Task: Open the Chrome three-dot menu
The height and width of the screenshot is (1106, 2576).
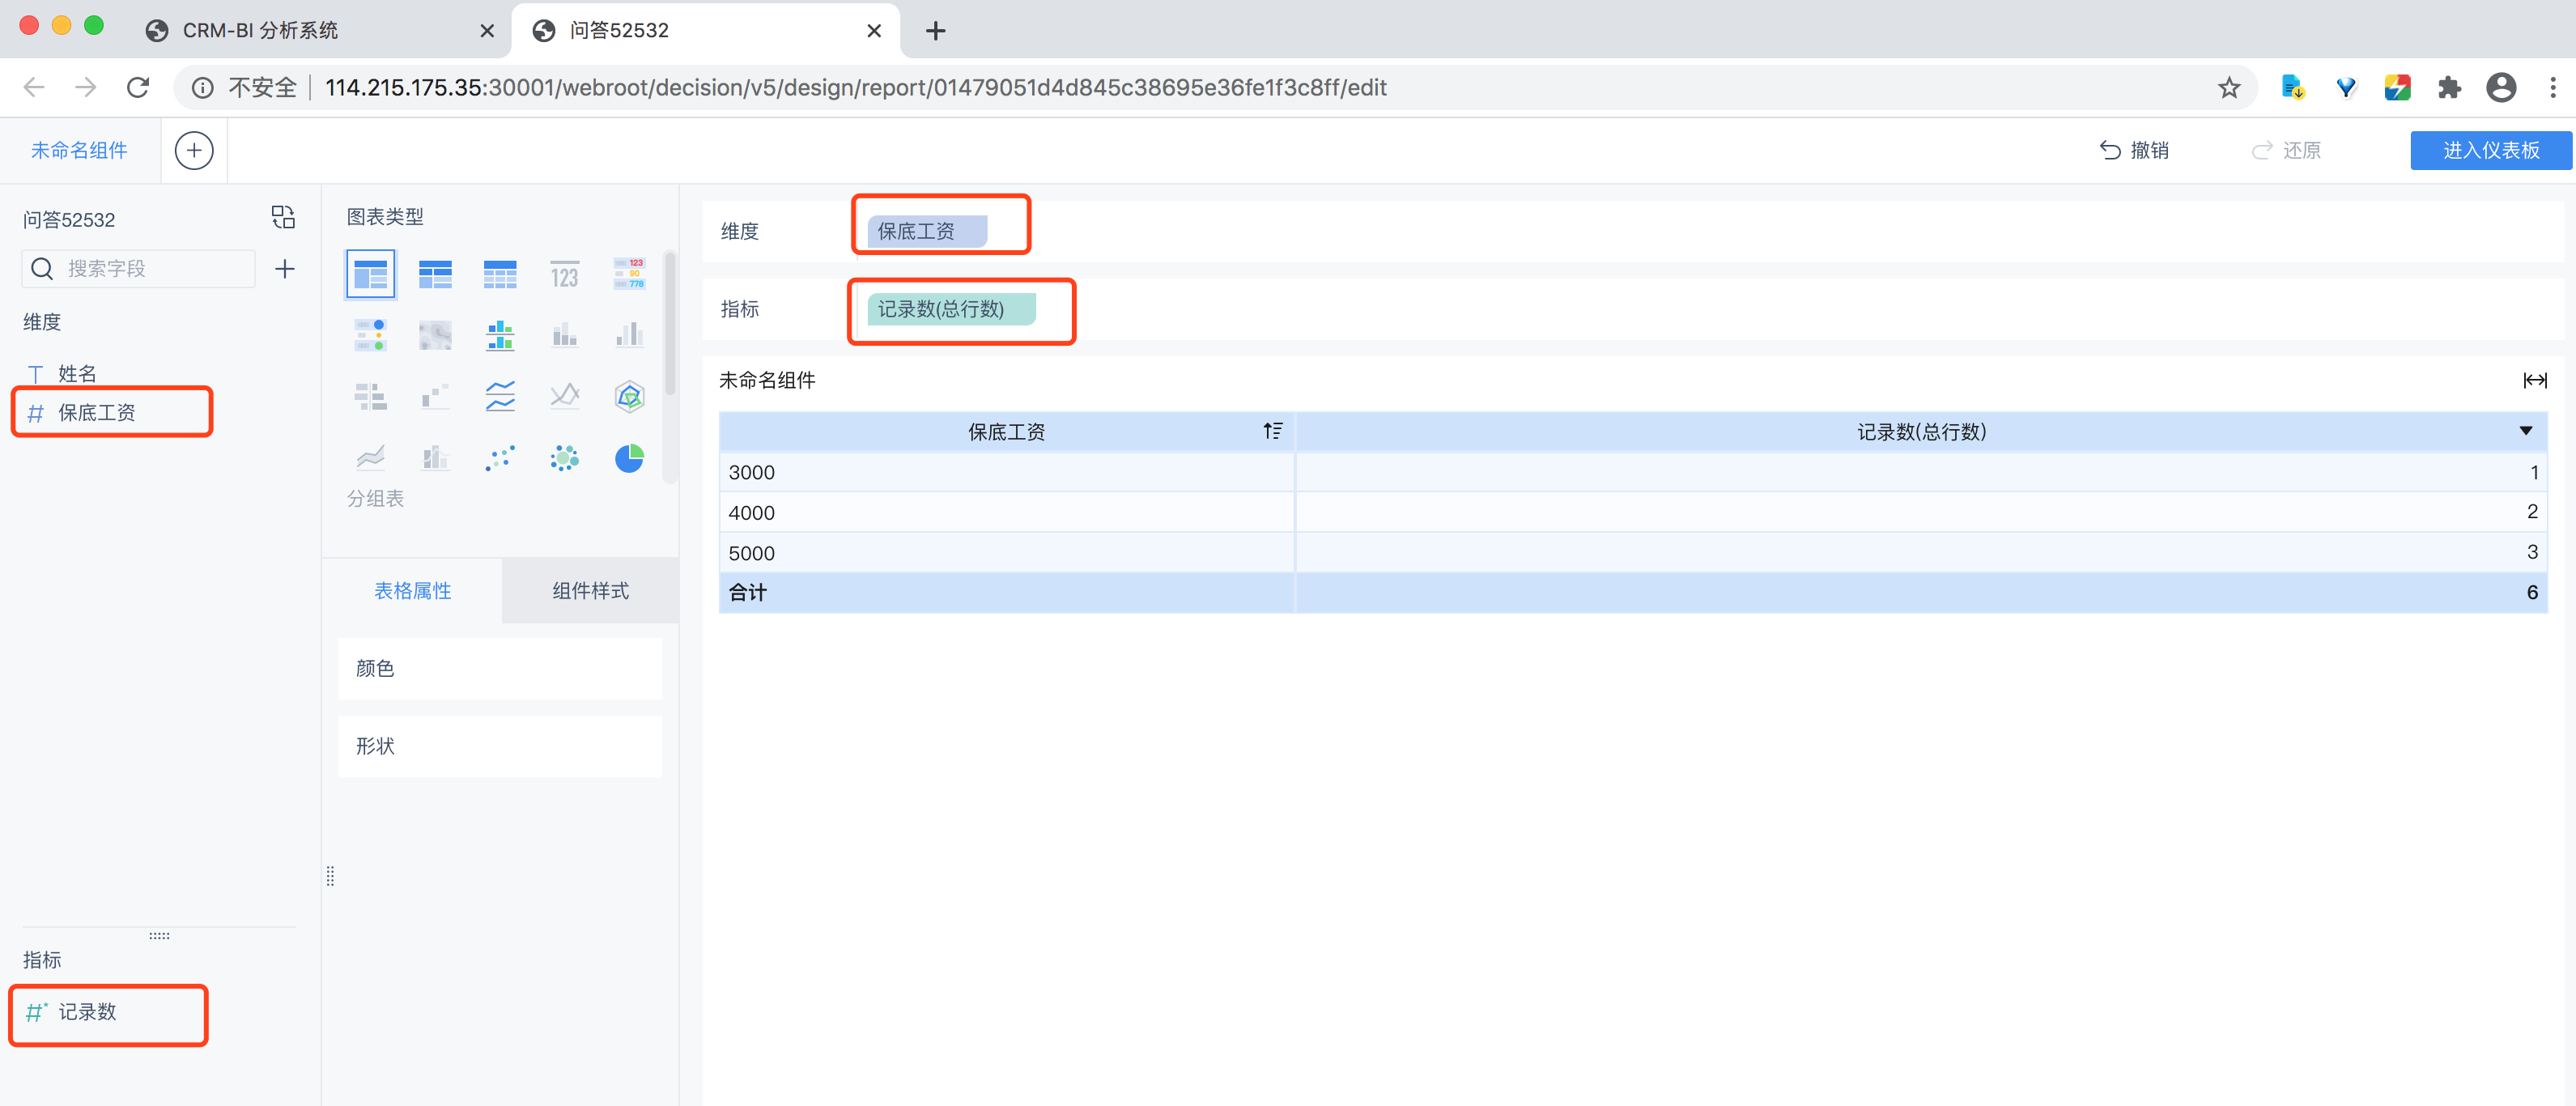Action: tap(2553, 88)
